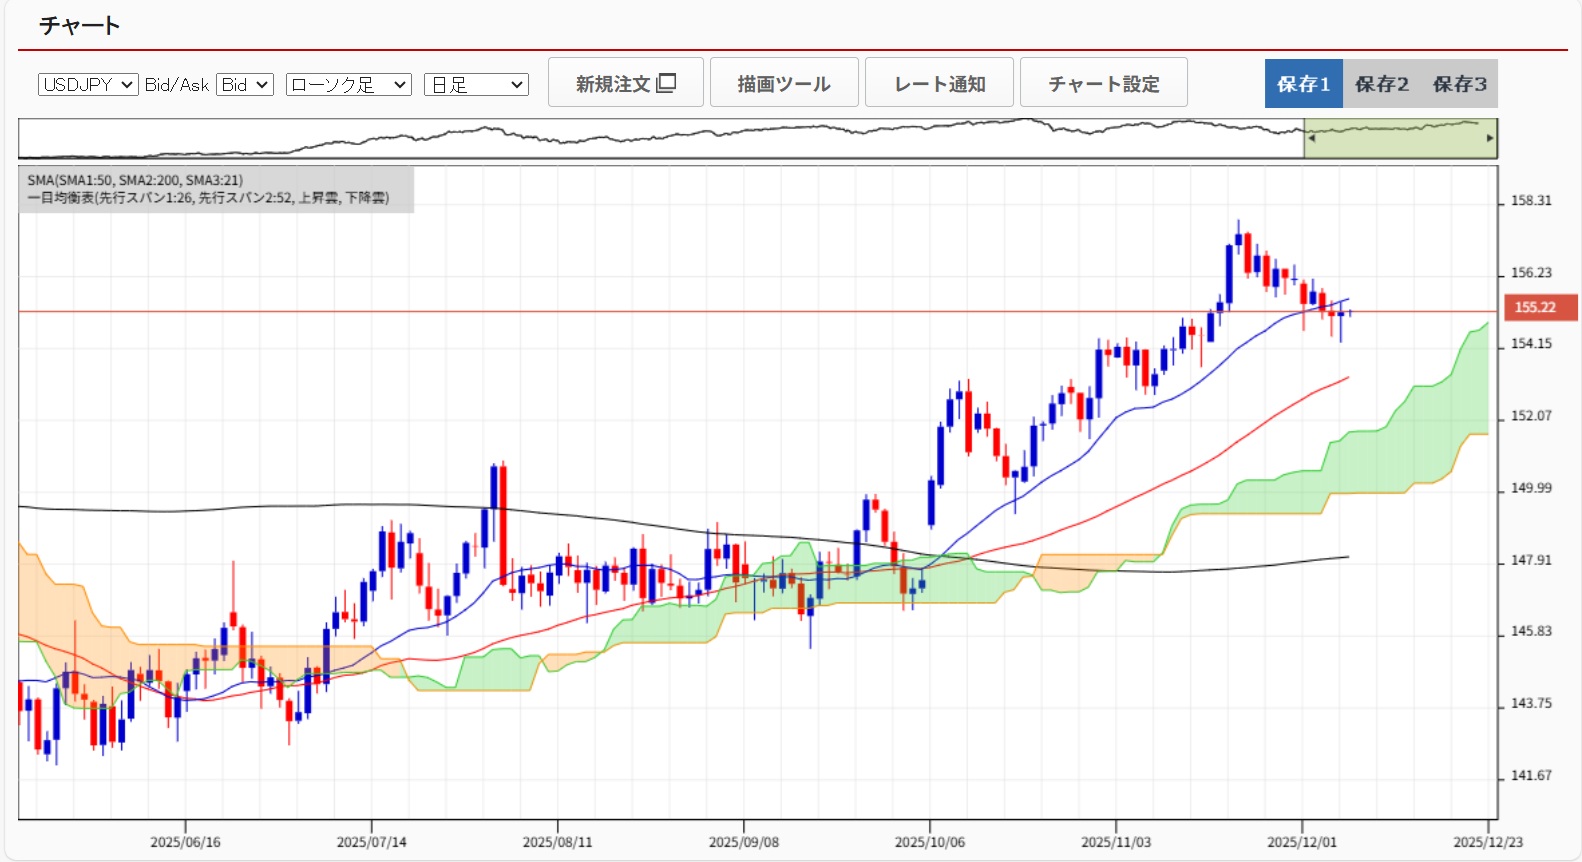Change the 日足 timeframe dropdown
The width and height of the screenshot is (1582, 862).
(476, 85)
